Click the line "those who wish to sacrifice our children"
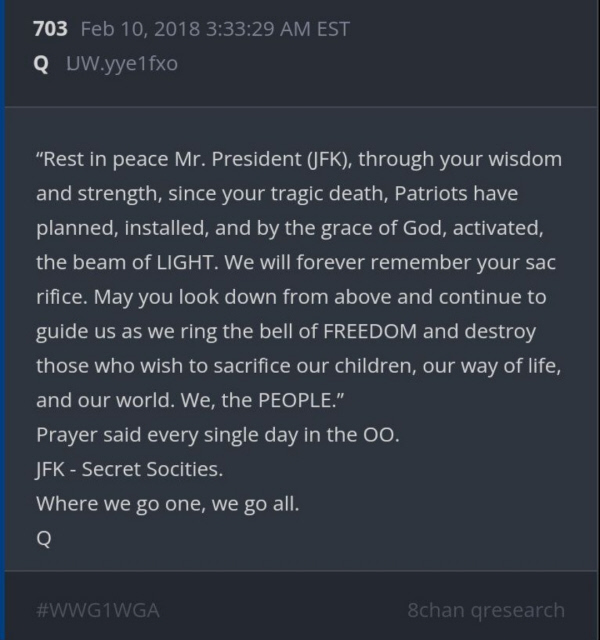 298,365
